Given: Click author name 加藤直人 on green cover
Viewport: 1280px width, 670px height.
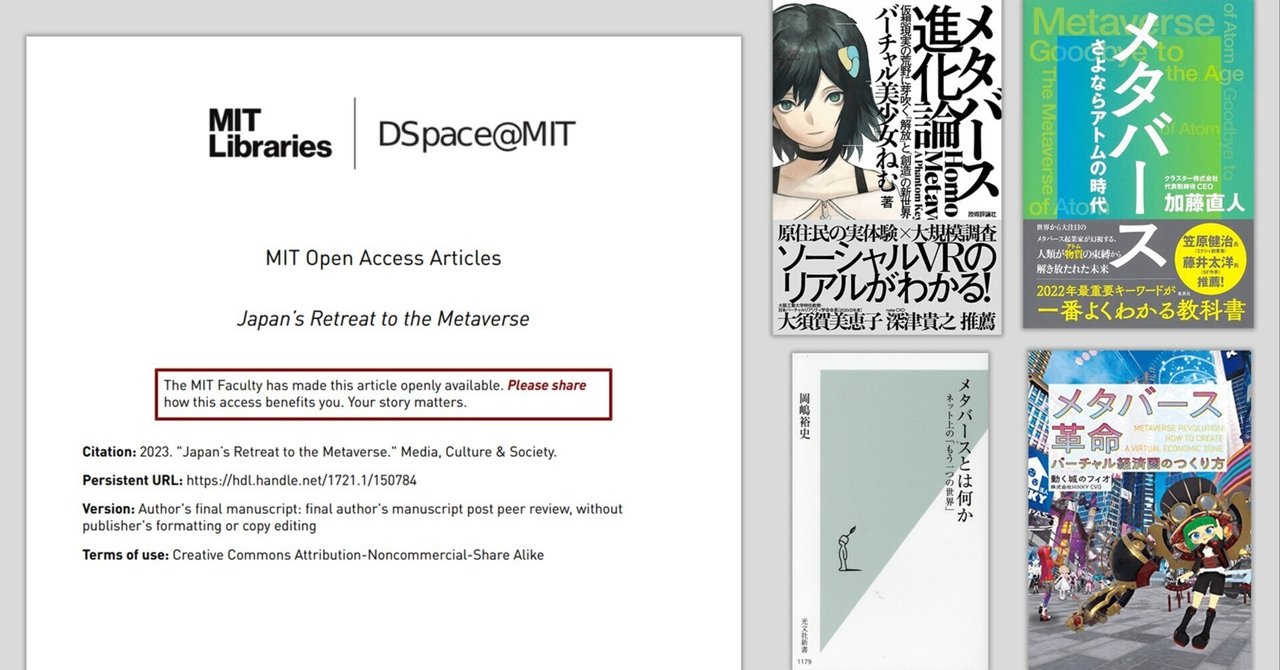Looking at the screenshot, I should (1205, 204).
